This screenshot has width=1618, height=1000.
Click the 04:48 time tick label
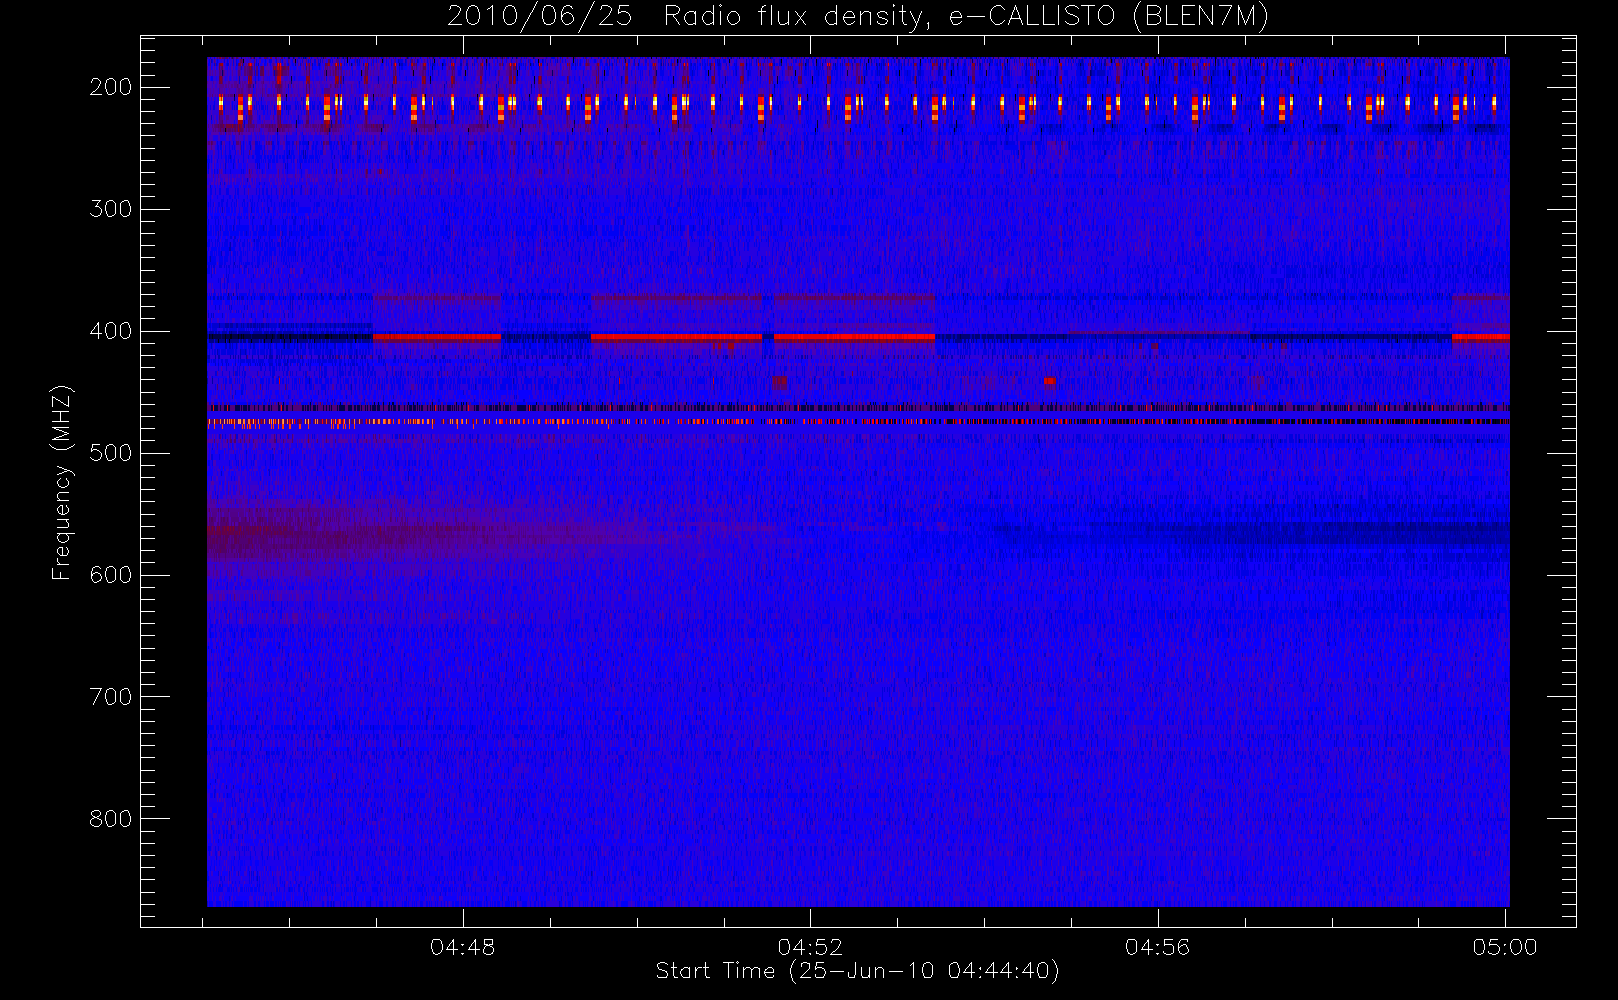tap(462, 947)
